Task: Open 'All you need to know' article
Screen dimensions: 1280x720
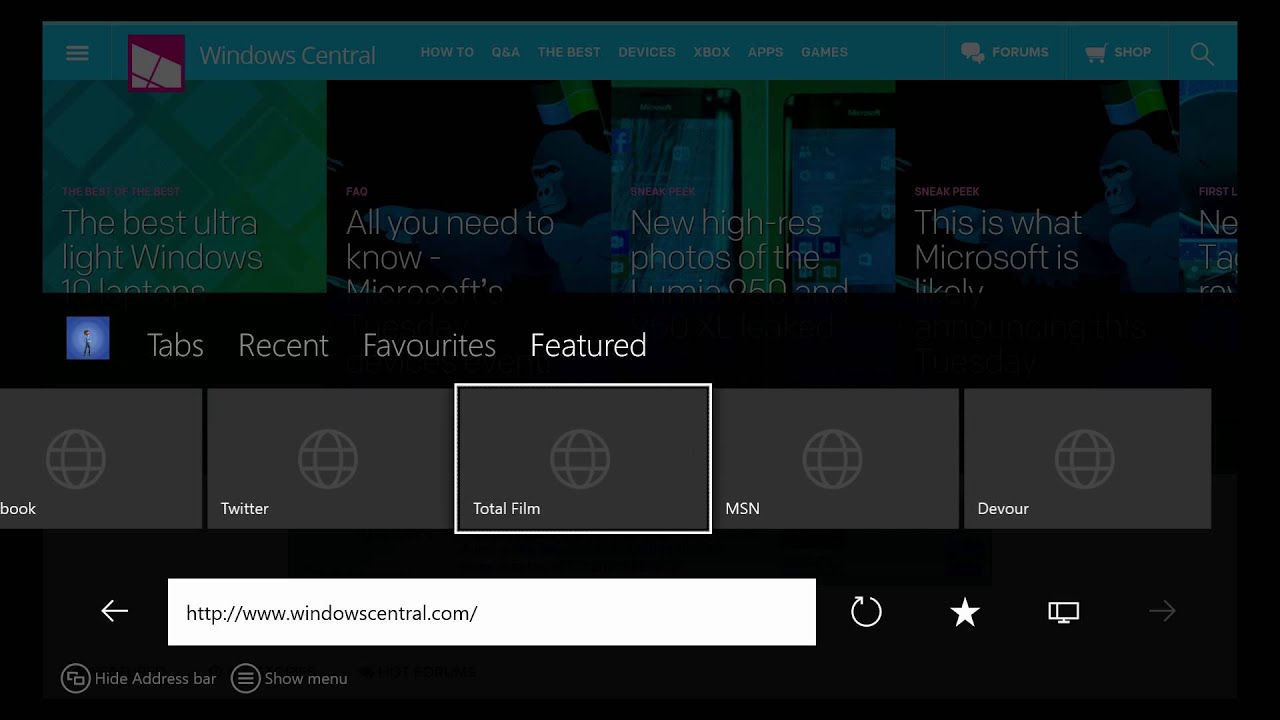Action: pos(468,186)
